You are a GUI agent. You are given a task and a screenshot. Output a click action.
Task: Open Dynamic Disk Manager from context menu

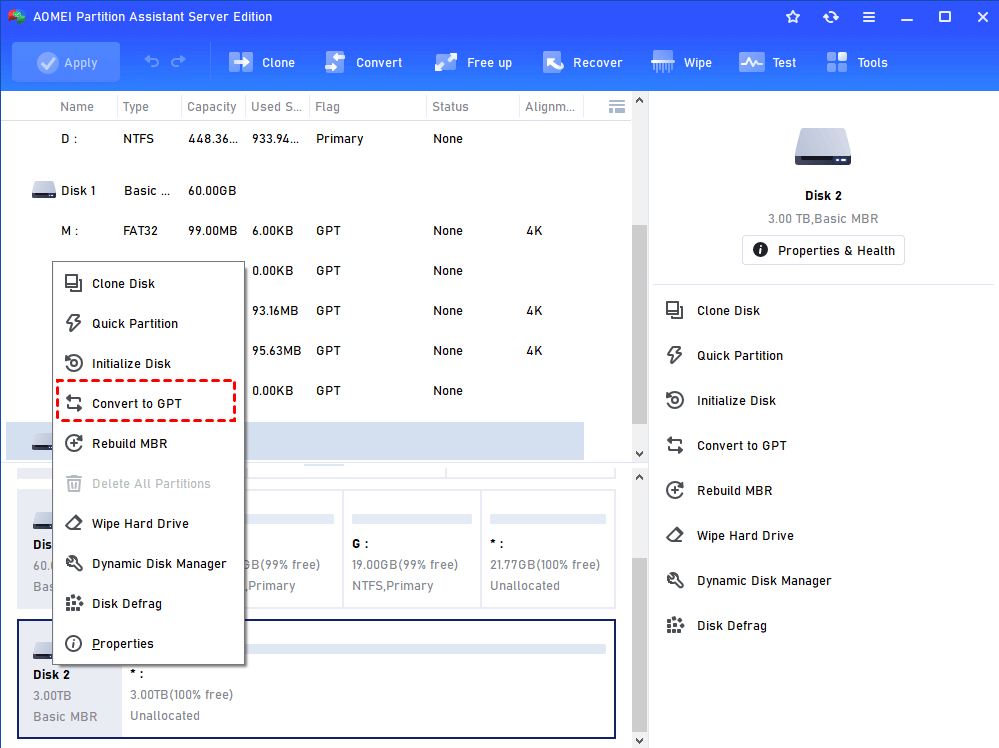[148, 563]
